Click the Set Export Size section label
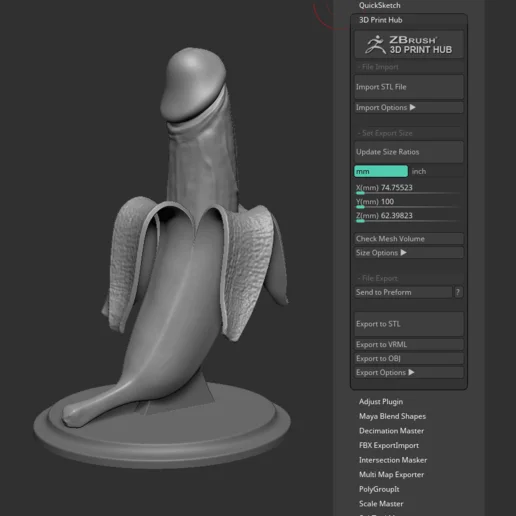 (x=385, y=133)
